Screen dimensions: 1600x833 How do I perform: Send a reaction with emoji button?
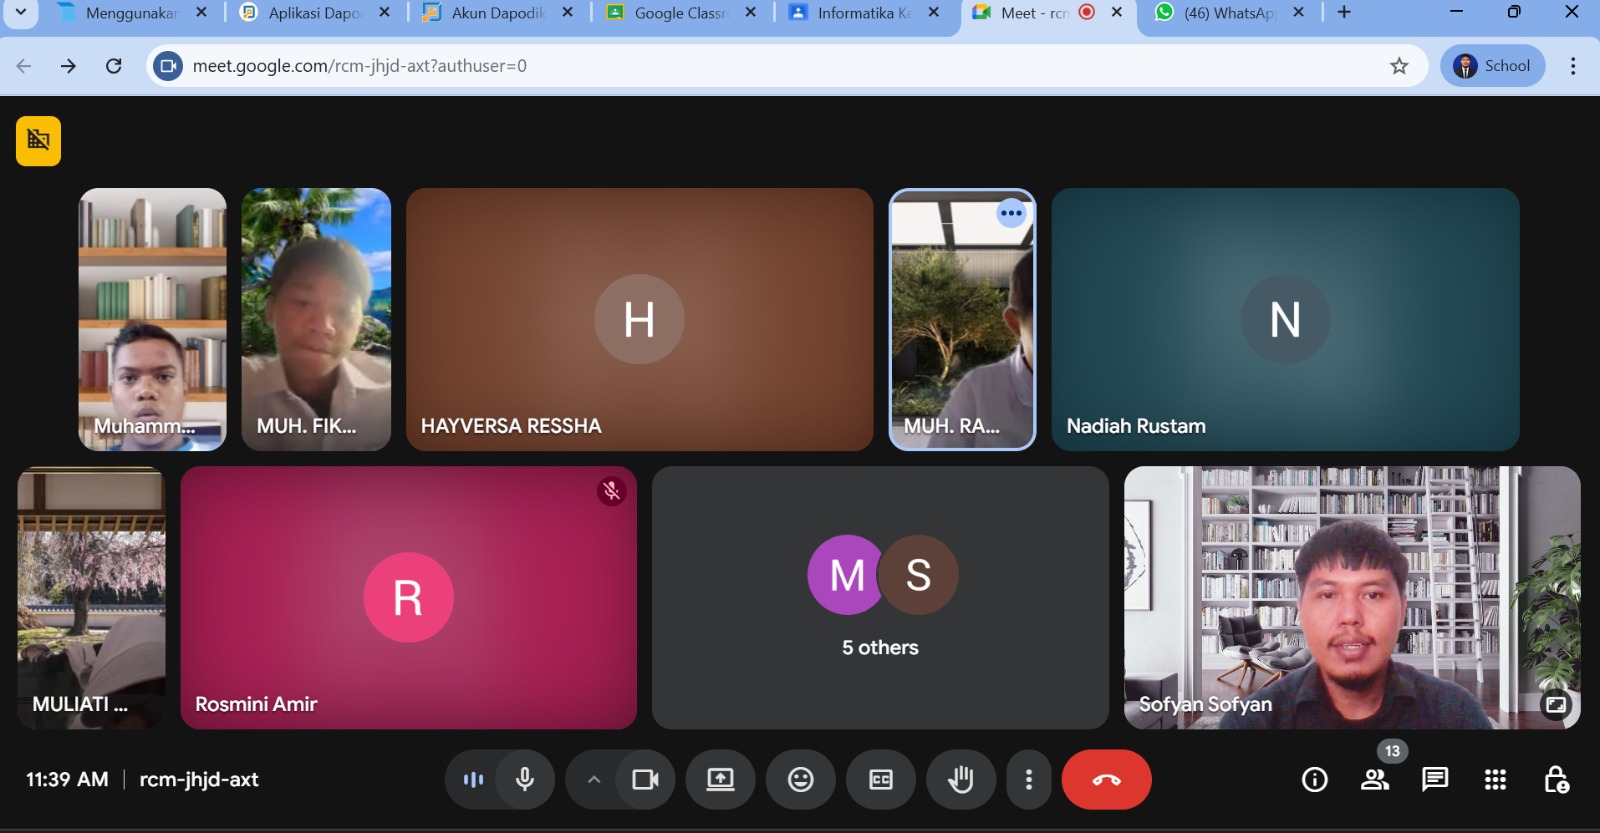pos(800,779)
